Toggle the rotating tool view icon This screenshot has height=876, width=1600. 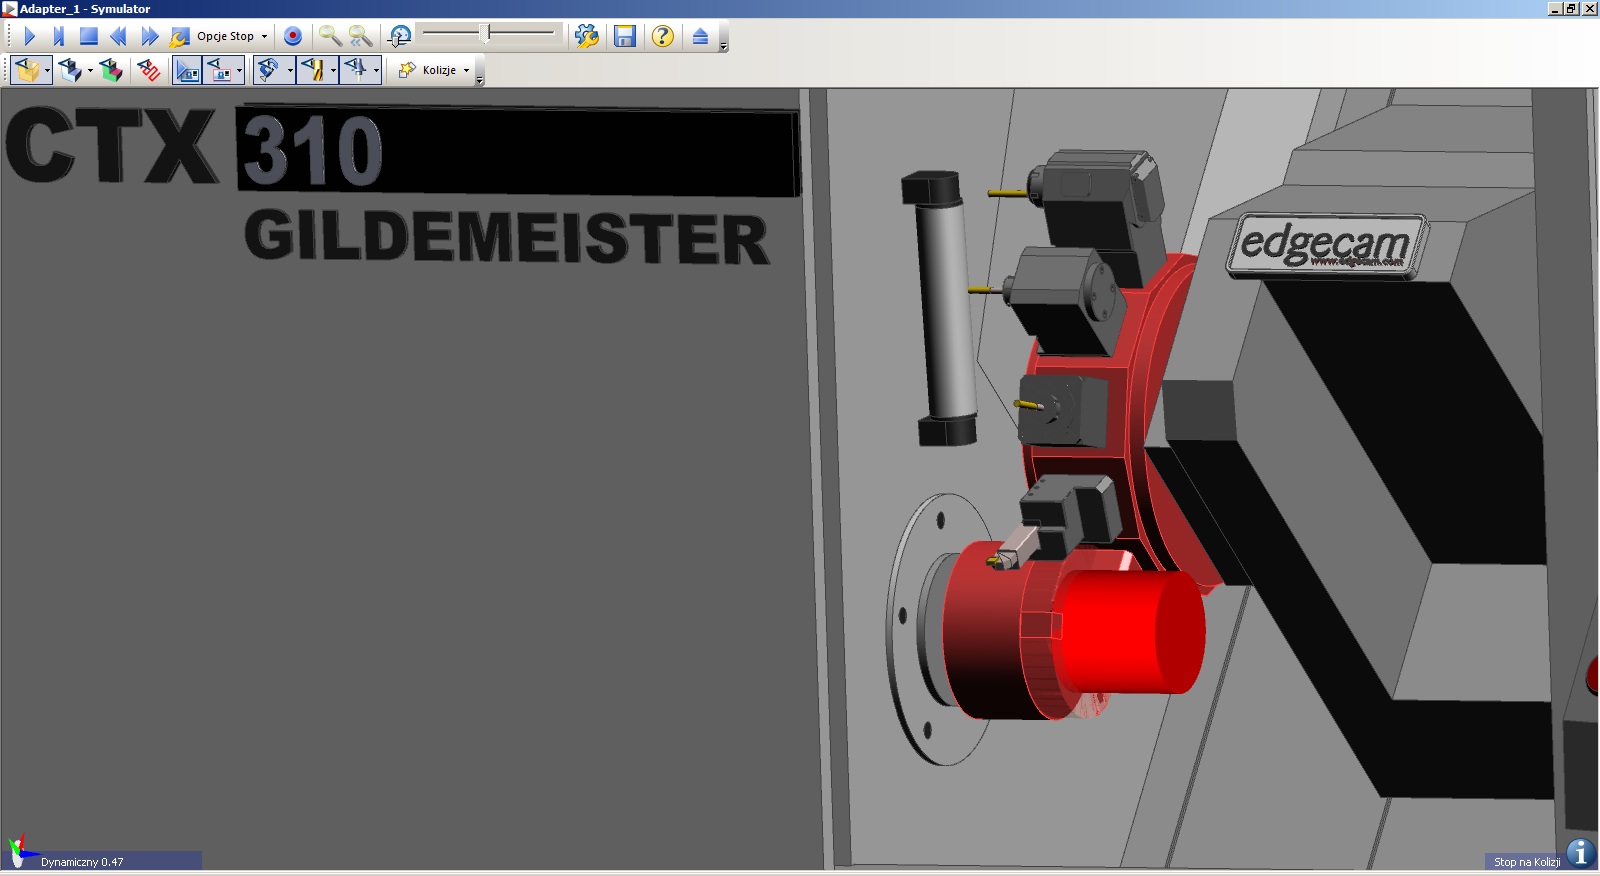tap(268, 70)
